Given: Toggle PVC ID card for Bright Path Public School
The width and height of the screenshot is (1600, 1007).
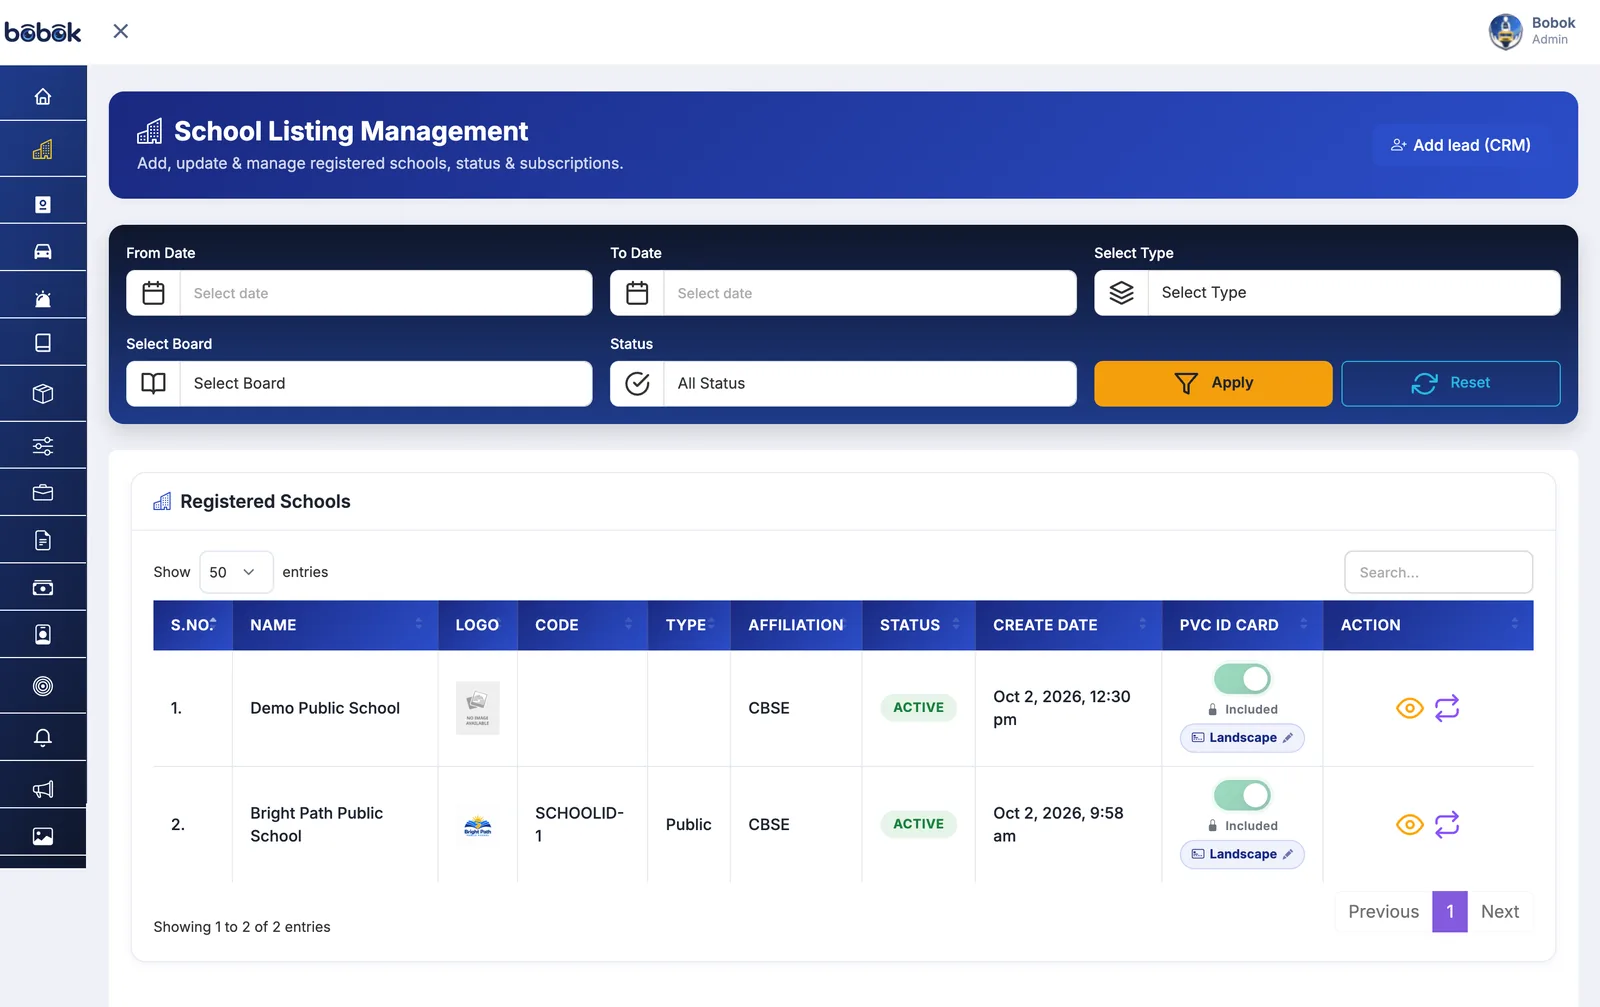Looking at the screenshot, I should 1242,796.
